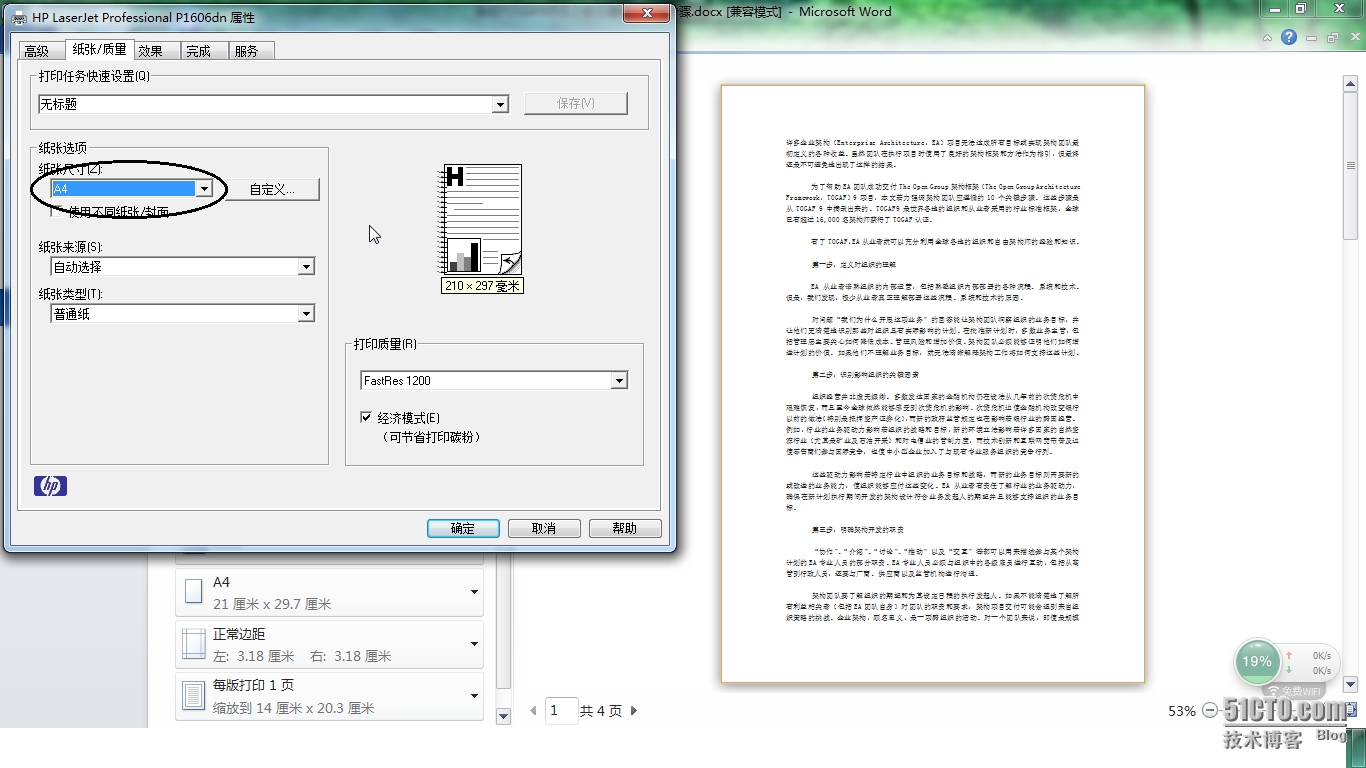Click scroll-down arrow of Word settings panel
This screenshot has width=1366, height=768.
point(503,715)
